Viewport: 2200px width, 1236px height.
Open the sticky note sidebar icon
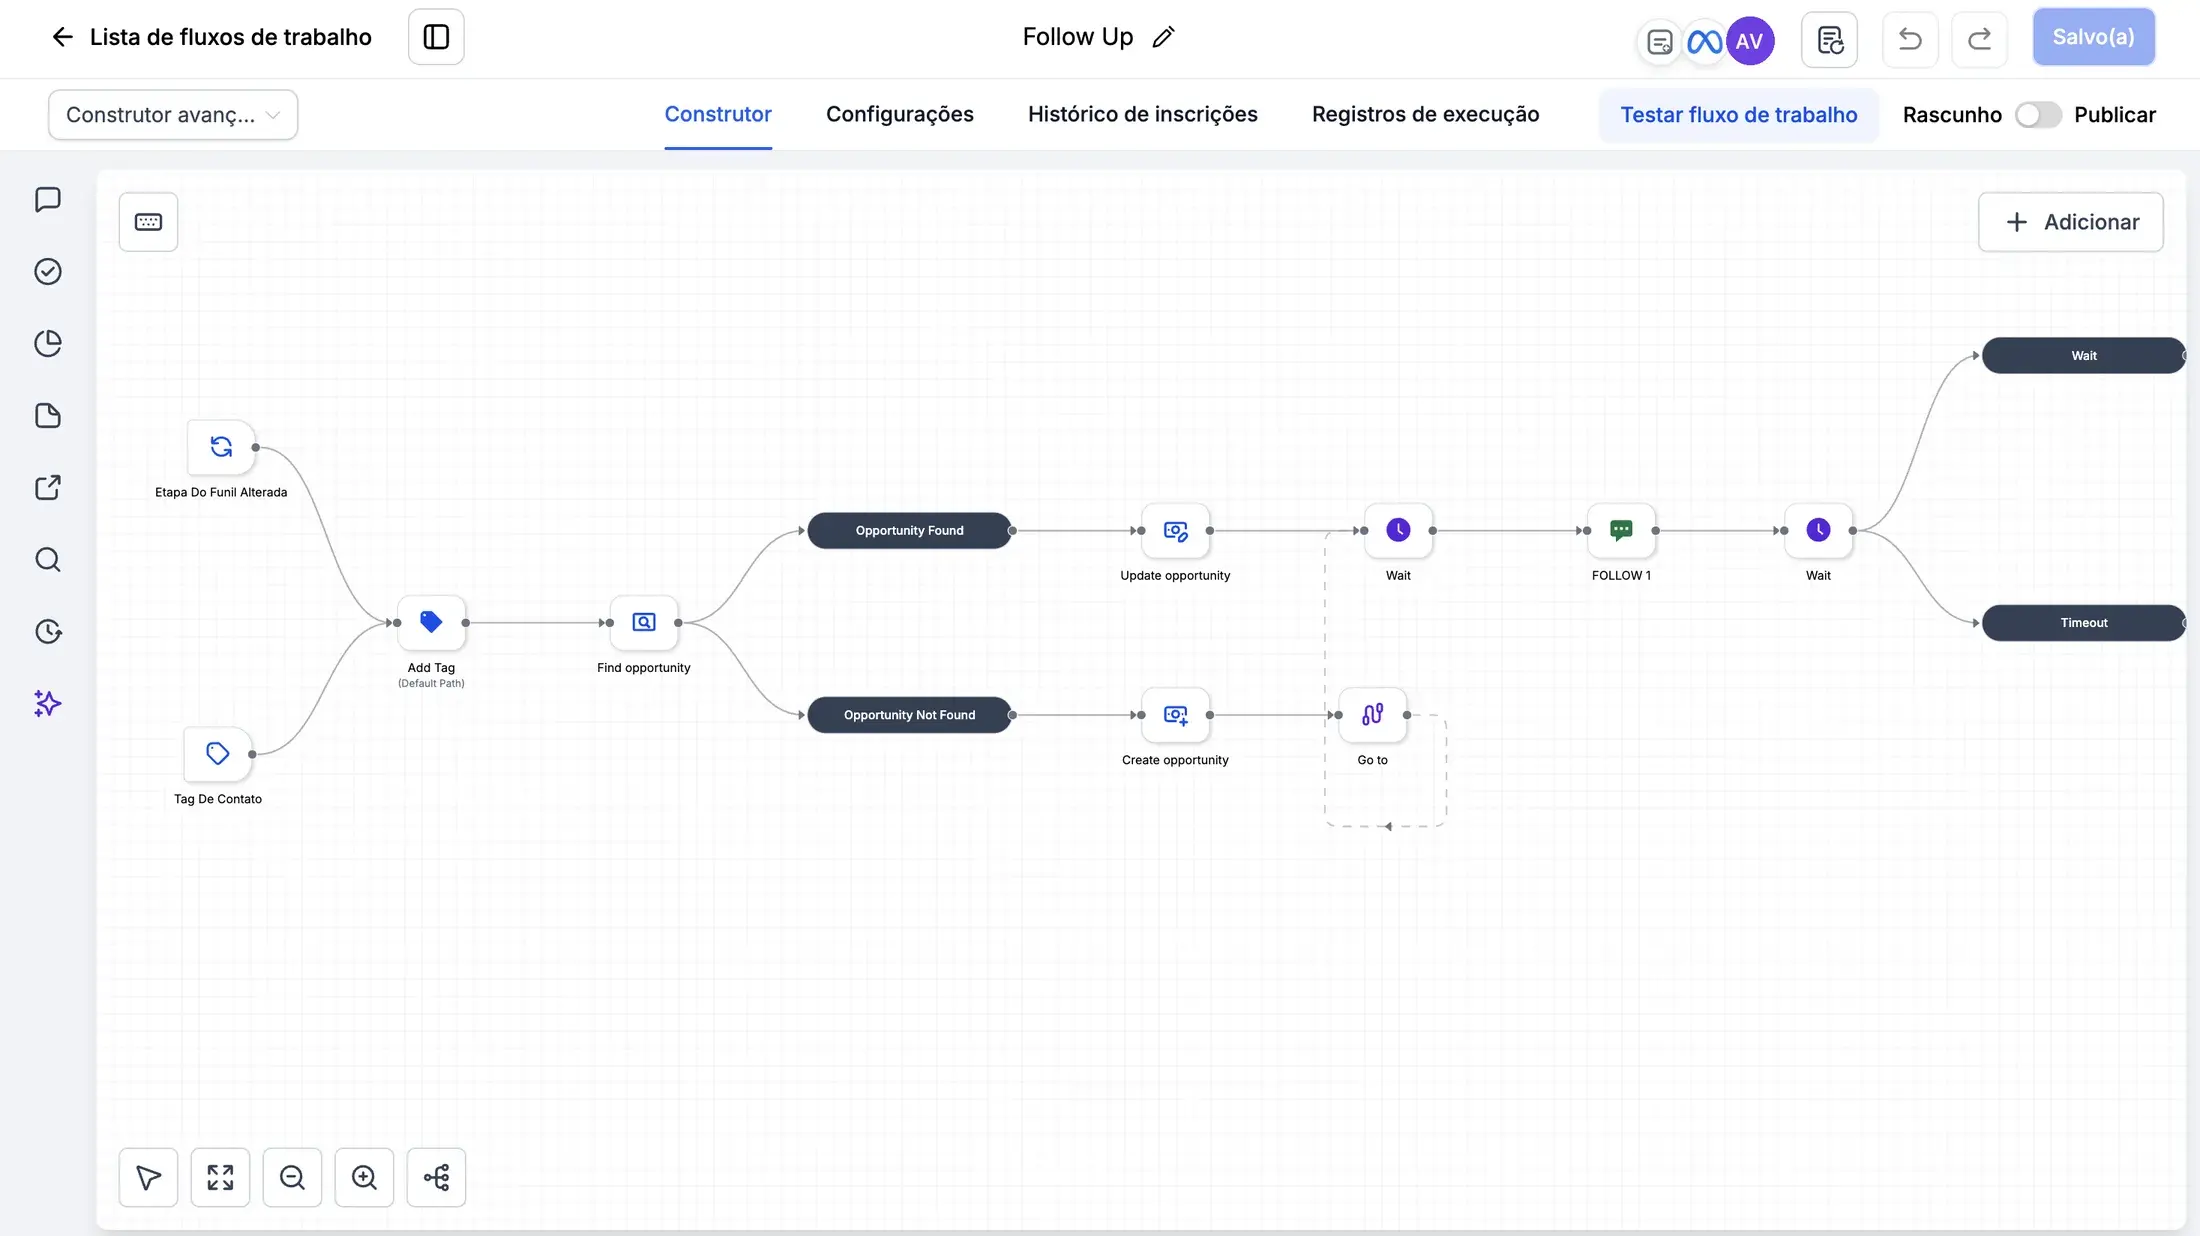[48, 416]
